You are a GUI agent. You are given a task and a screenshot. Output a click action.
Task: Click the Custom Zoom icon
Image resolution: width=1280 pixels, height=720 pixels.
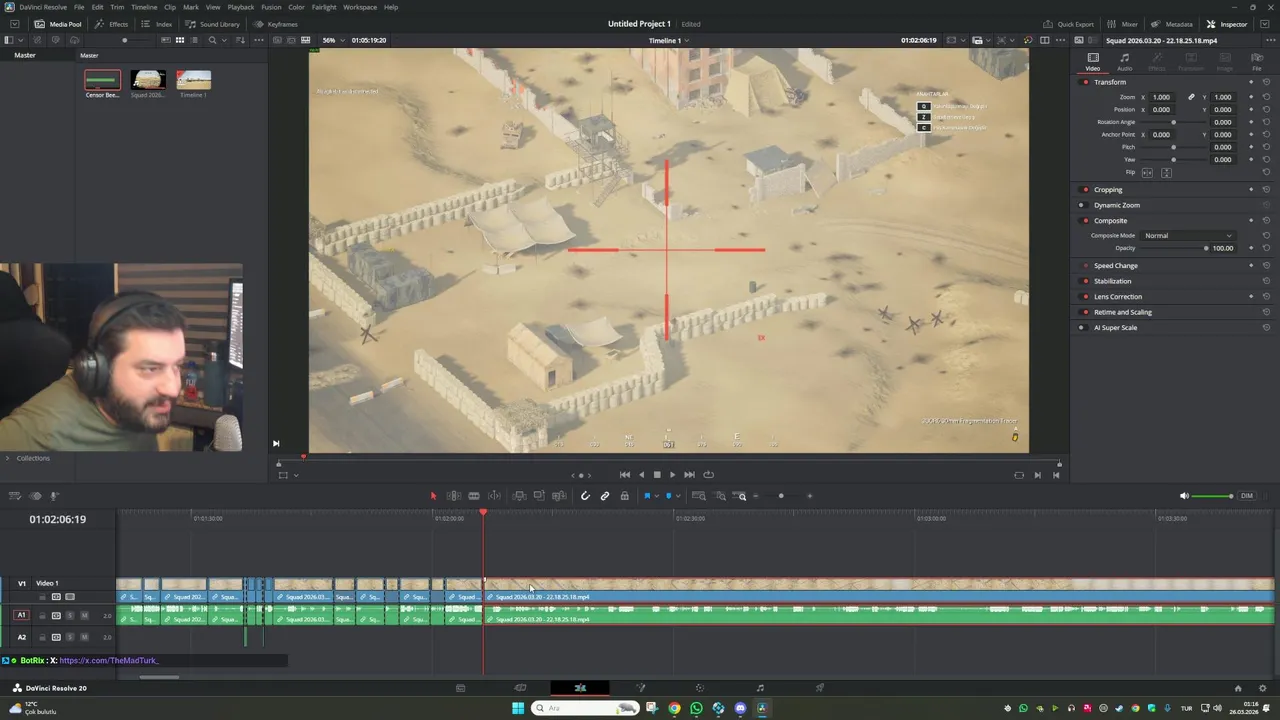pos(740,496)
